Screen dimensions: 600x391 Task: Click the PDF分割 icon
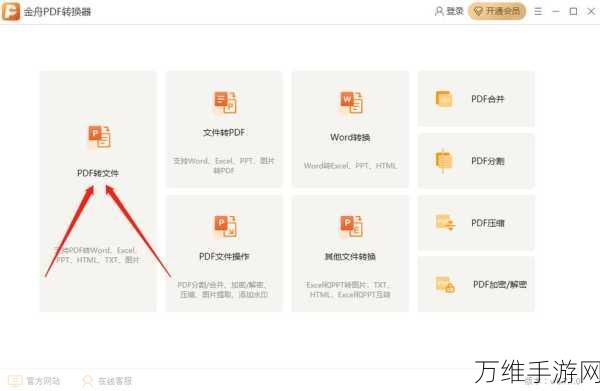click(x=444, y=161)
